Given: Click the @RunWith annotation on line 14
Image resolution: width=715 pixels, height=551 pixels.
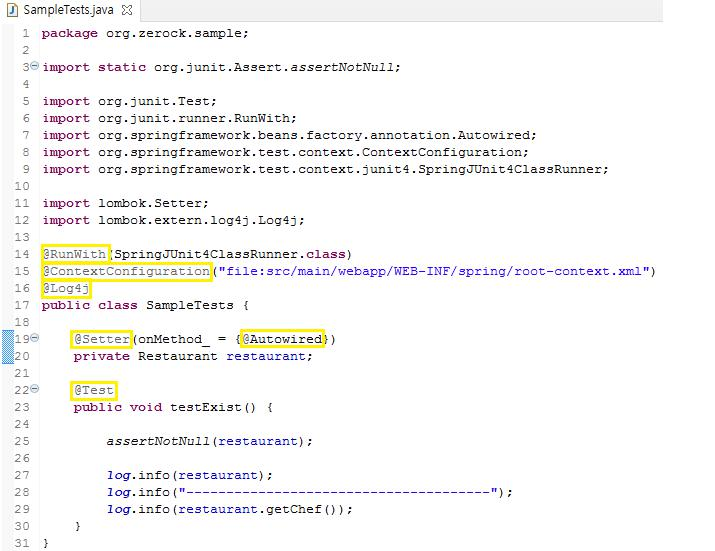Looking at the screenshot, I should (x=75, y=254).
